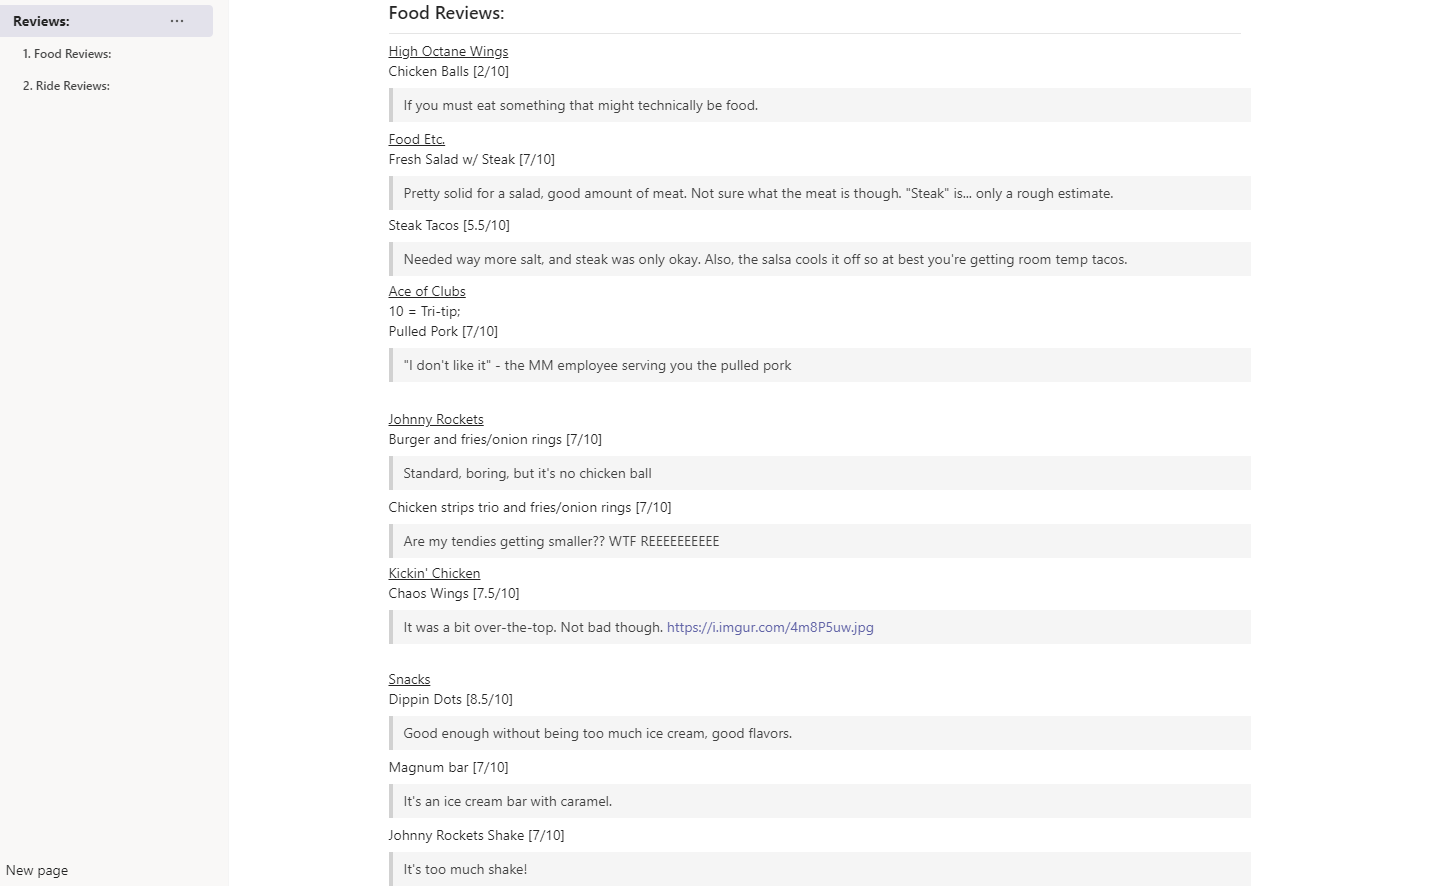This screenshot has width=1434, height=886.
Task: Click the Dippin Dots [8.5/10] line
Action: click(x=450, y=700)
